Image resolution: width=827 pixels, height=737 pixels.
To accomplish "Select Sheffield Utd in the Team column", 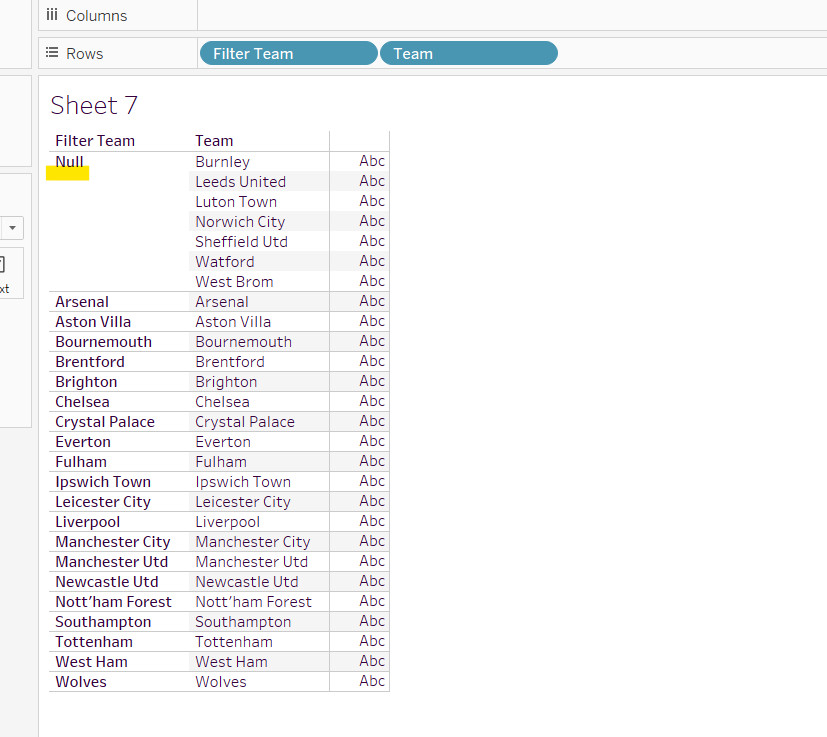I will click(242, 242).
